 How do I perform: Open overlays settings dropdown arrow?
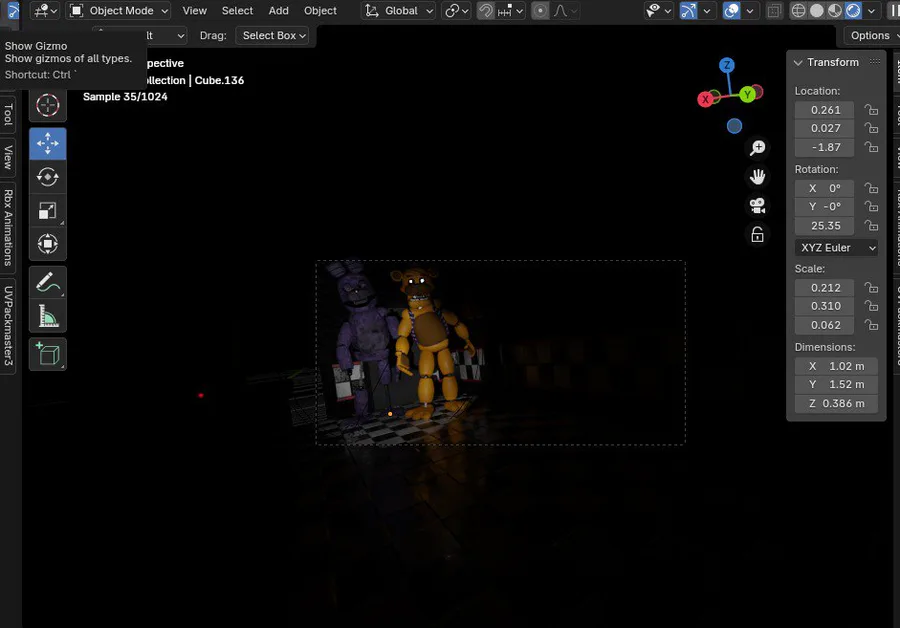pyautogui.click(x=750, y=11)
